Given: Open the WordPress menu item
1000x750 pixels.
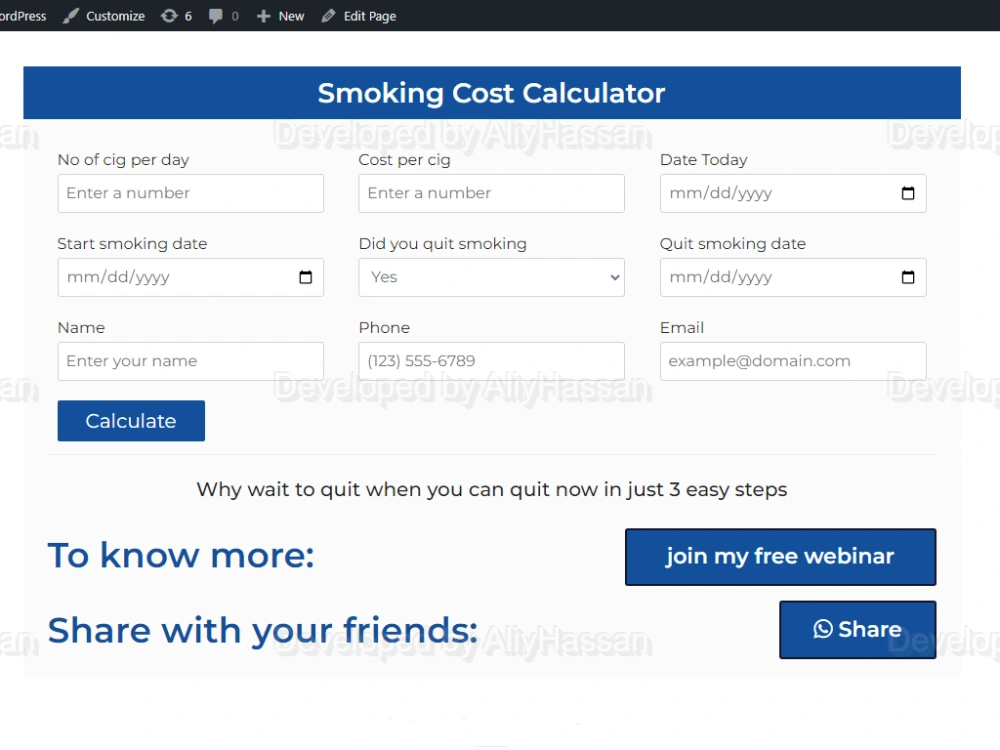Looking at the screenshot, I should [x=22, y=16].
